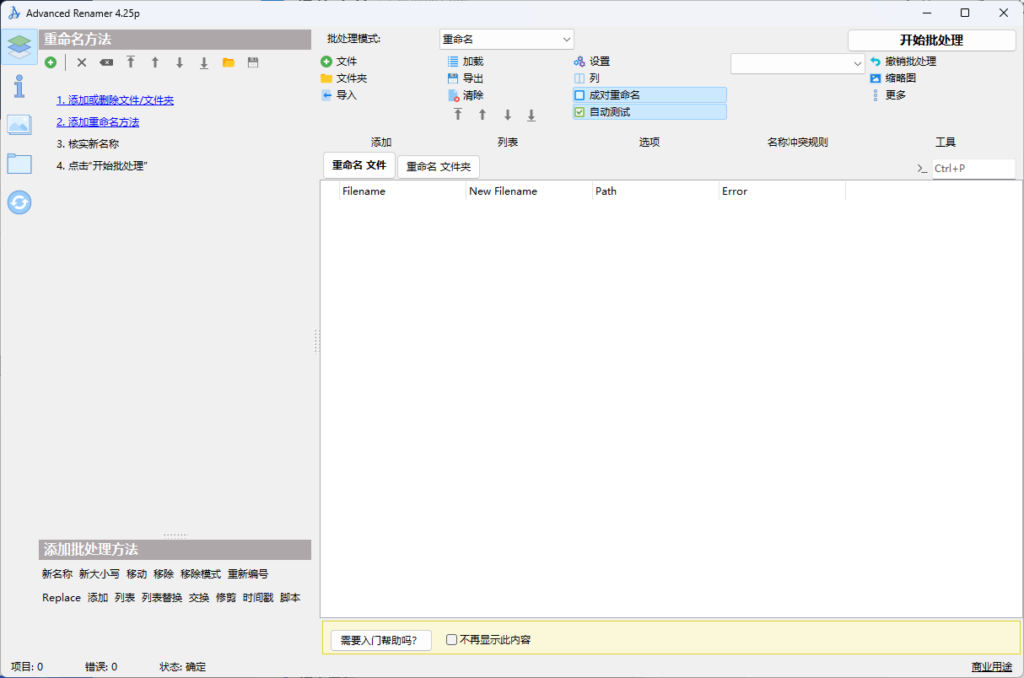
Task: Open the rename methods layers sidebar icon
Action: point(20,46)
